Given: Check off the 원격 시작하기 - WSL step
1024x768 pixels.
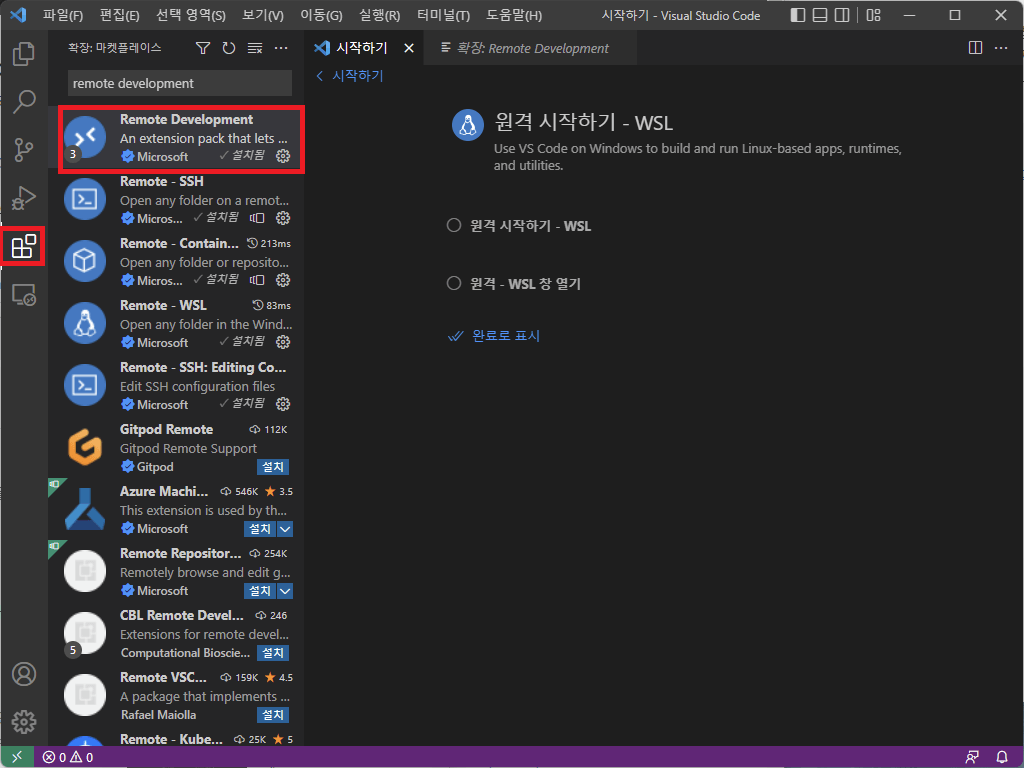Looking at the screenshot, I should coord(453,225).
